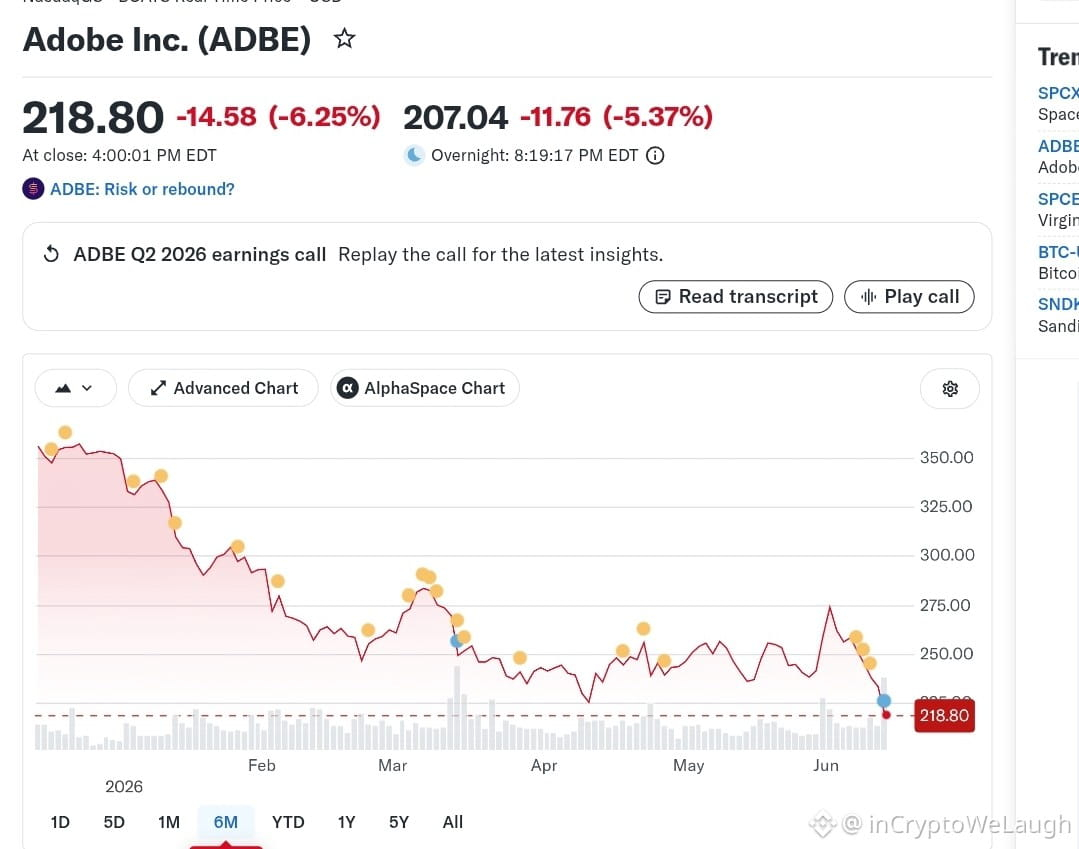The width and height of the screenshot is (1079, 849).
Task: Click the replay icon beside earnings call
Action: click(51, 255)
